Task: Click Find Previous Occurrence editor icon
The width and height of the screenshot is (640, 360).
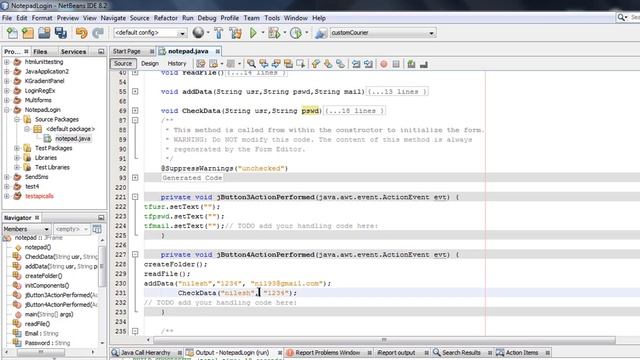Action: [x=264, y=64]
